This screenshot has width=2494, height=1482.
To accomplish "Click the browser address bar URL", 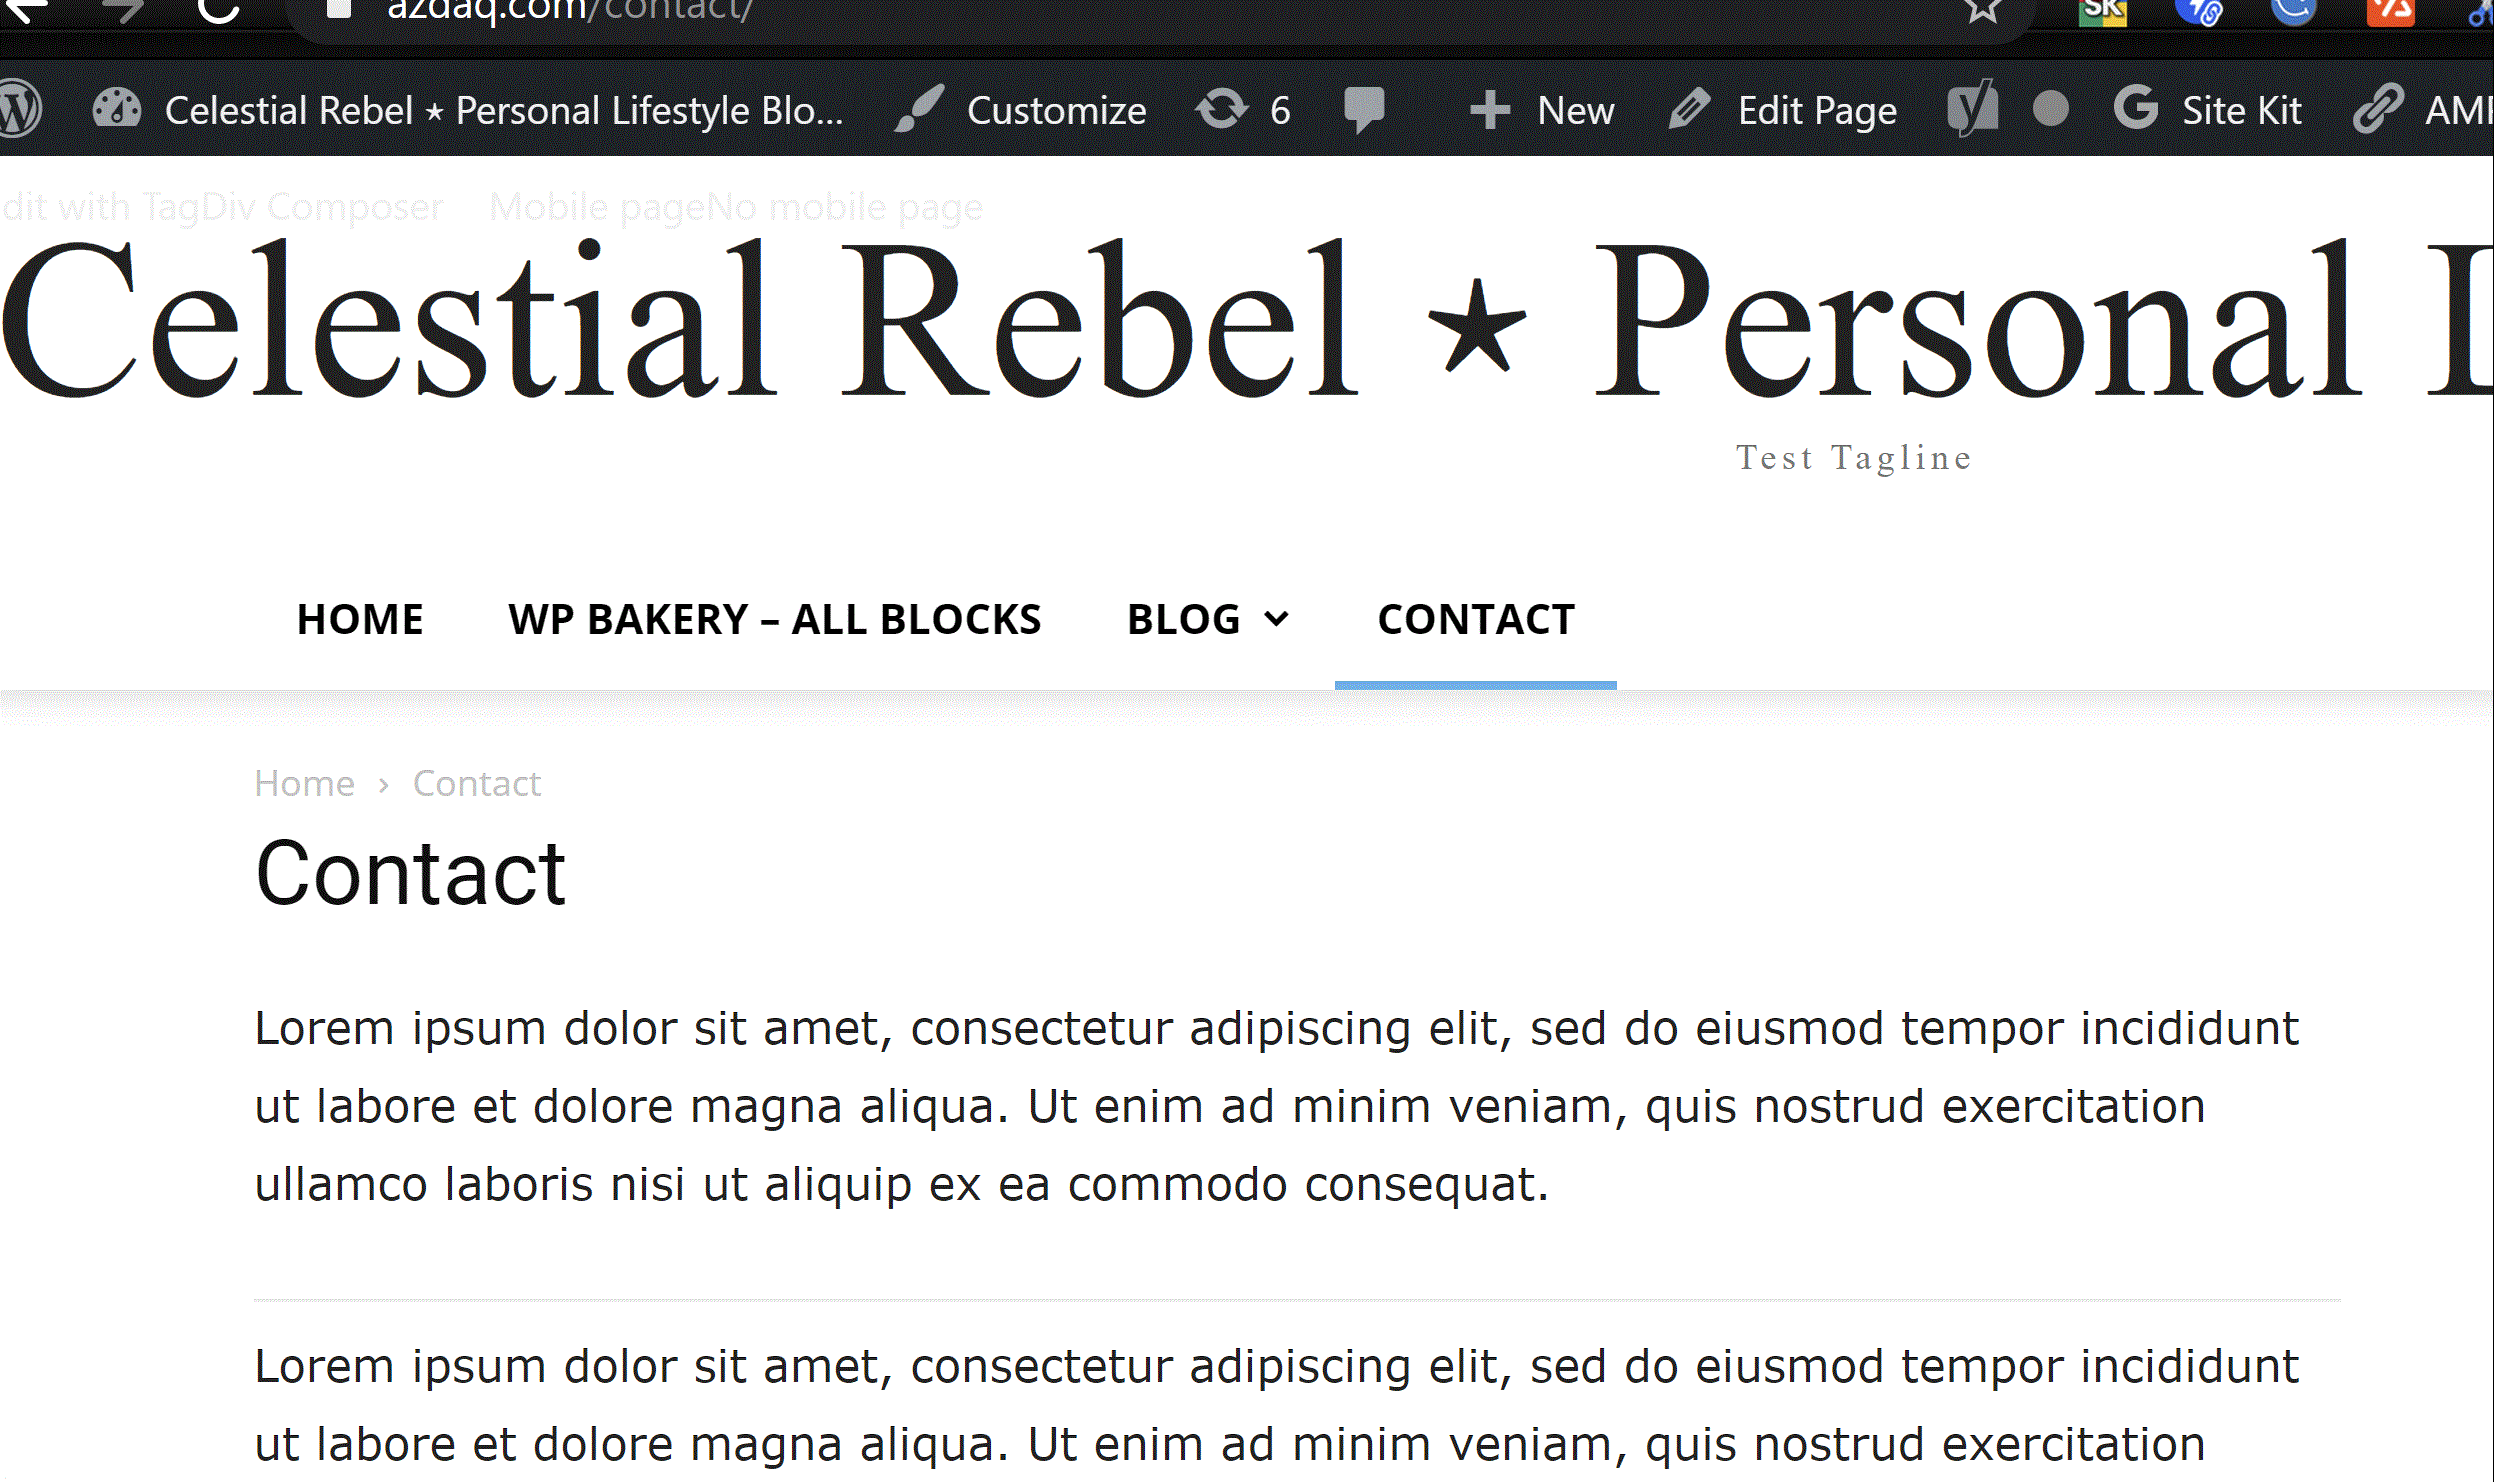I will 570,12.
